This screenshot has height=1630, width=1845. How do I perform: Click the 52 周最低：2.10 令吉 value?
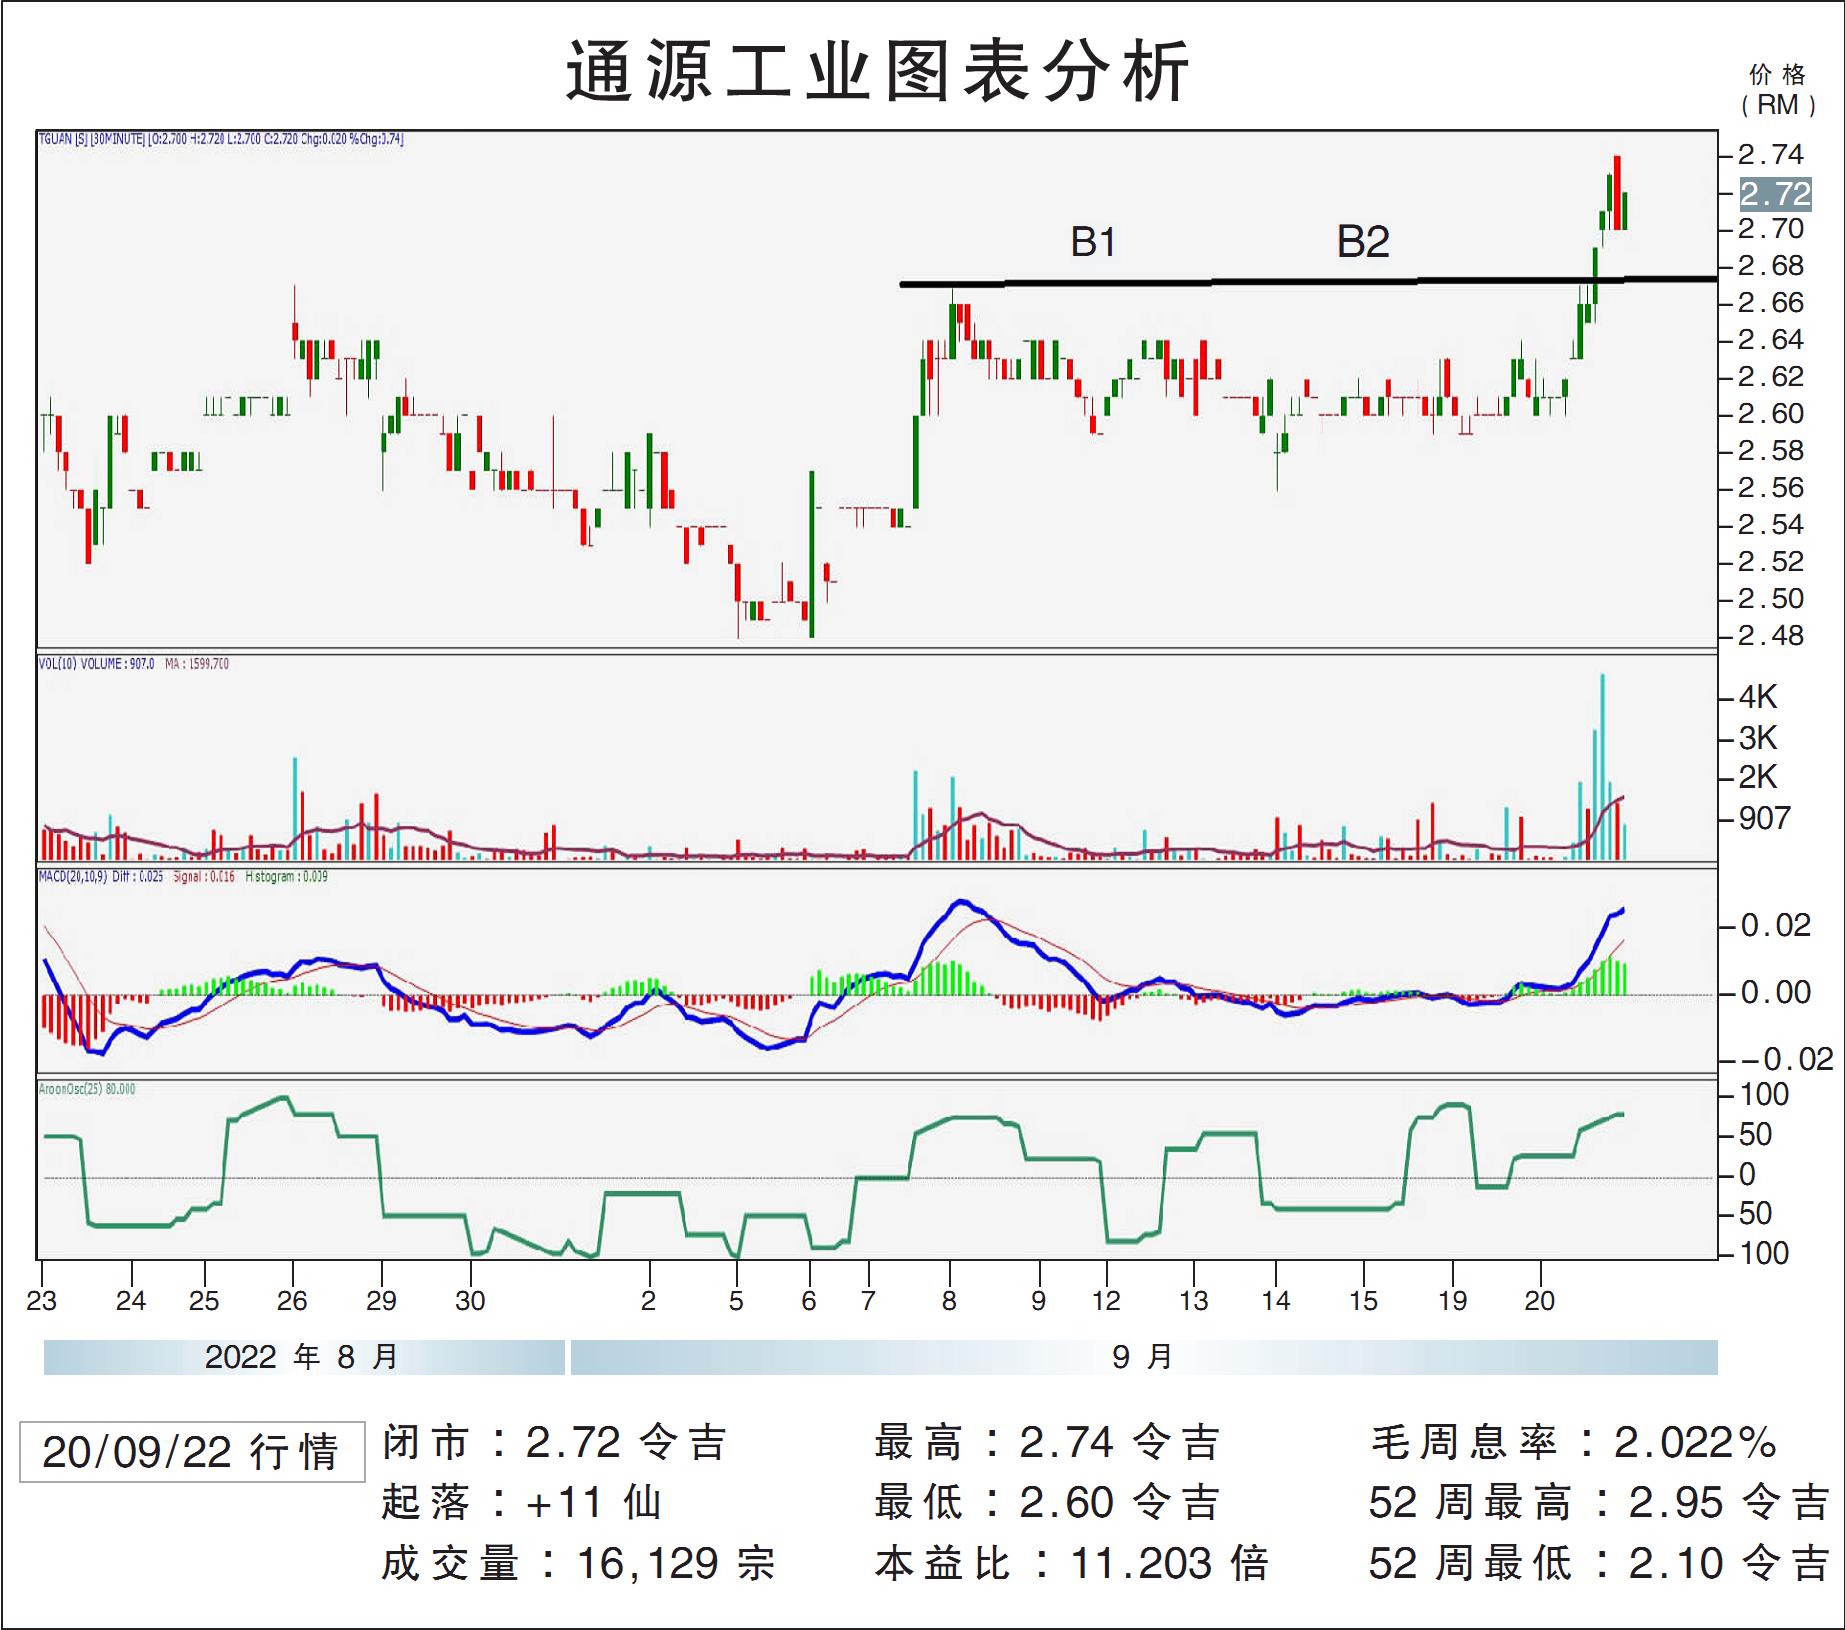pos(1599,1563)
